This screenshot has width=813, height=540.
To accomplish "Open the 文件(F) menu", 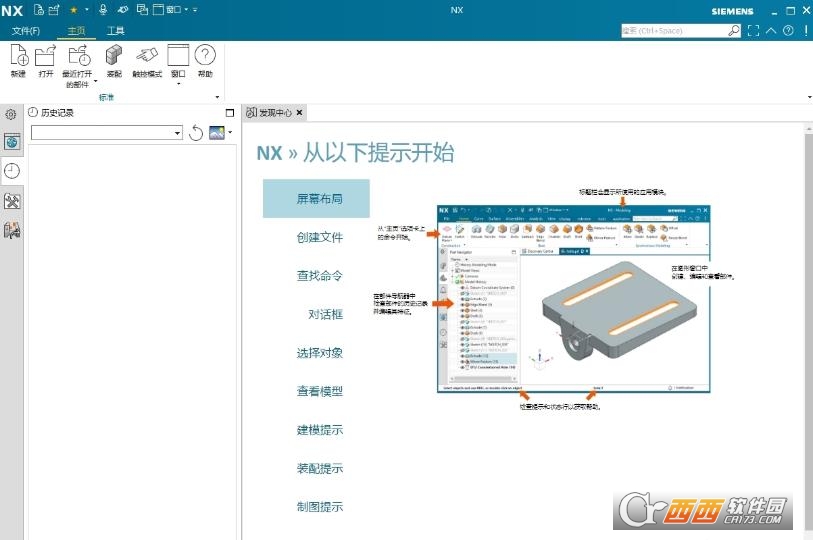I will click(25, 31).
